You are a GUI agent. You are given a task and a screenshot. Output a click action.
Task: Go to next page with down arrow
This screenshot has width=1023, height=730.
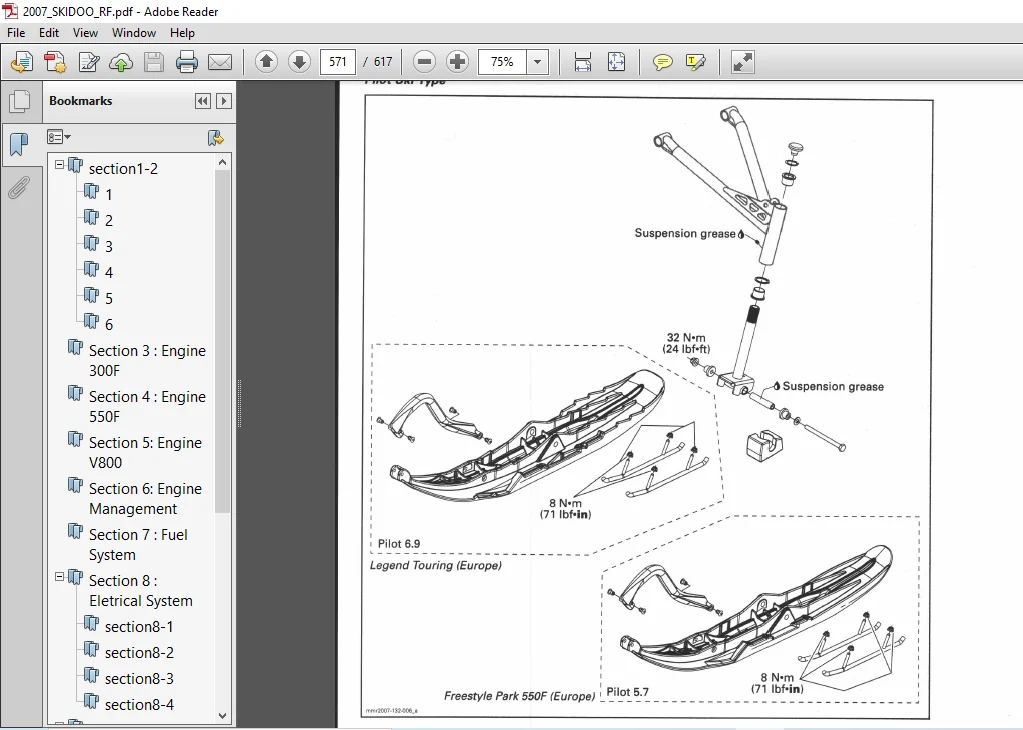(299, 62)
